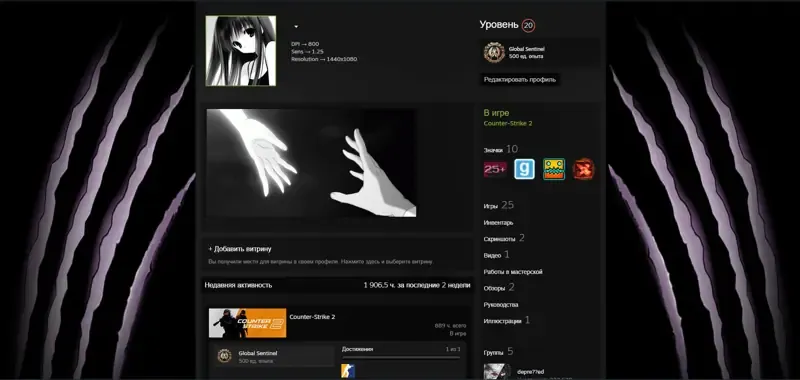Screen dimensions: 800x380
Task: Click Counter-Strike 2 under В игре
Action: (508, 123)
